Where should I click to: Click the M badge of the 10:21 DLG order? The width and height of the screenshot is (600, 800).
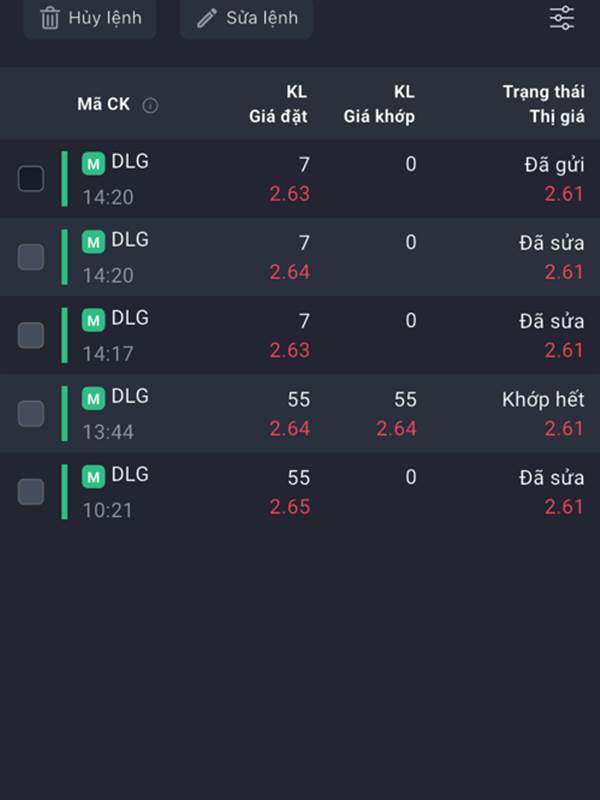pos(93,477)
